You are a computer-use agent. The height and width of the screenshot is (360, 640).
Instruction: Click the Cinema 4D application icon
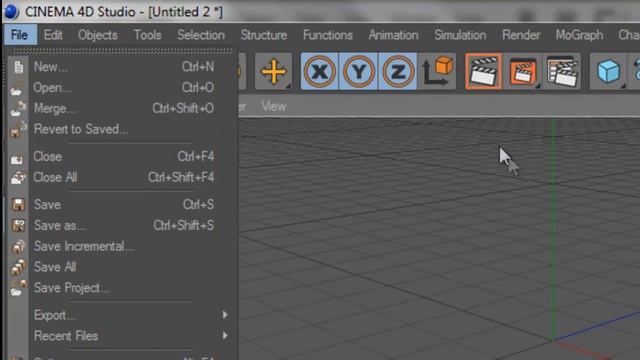pyautogui.click(x=11, y=11)
